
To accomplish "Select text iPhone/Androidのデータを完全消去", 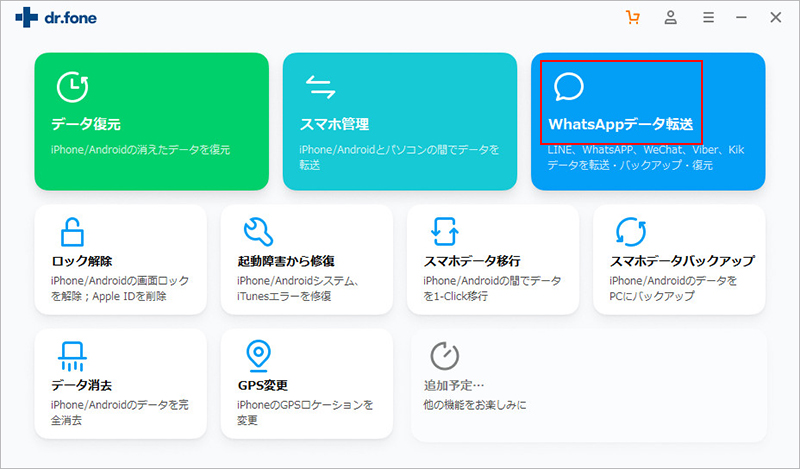I will 120,412.
